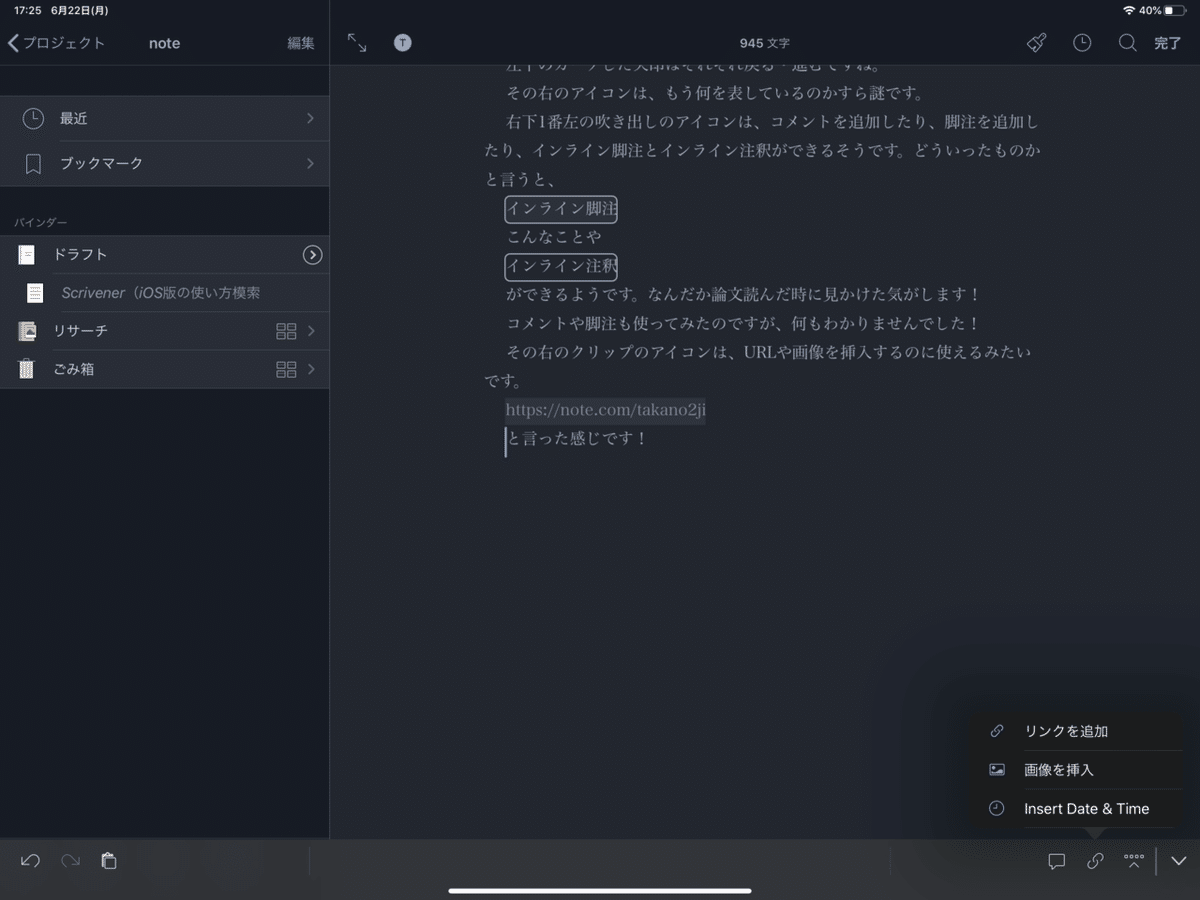Select the ごみ箱 trash folder
Viewport: 1200px width, 900px height.
pos(164,369)
